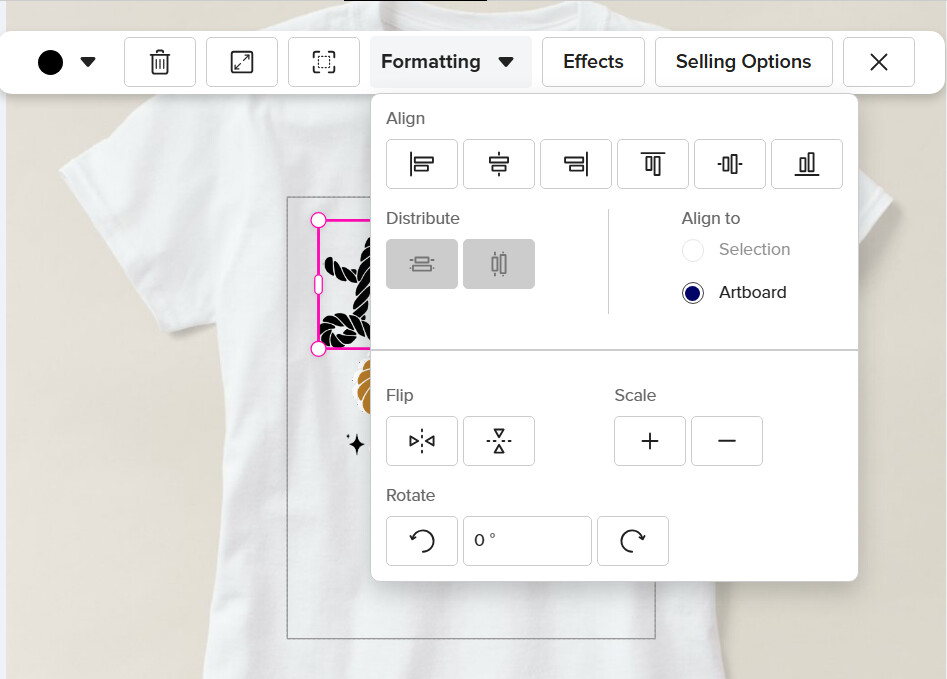Viewport: 947px width, 679px height.
Task: Open the Effects tab
Action: coord(593,62)
